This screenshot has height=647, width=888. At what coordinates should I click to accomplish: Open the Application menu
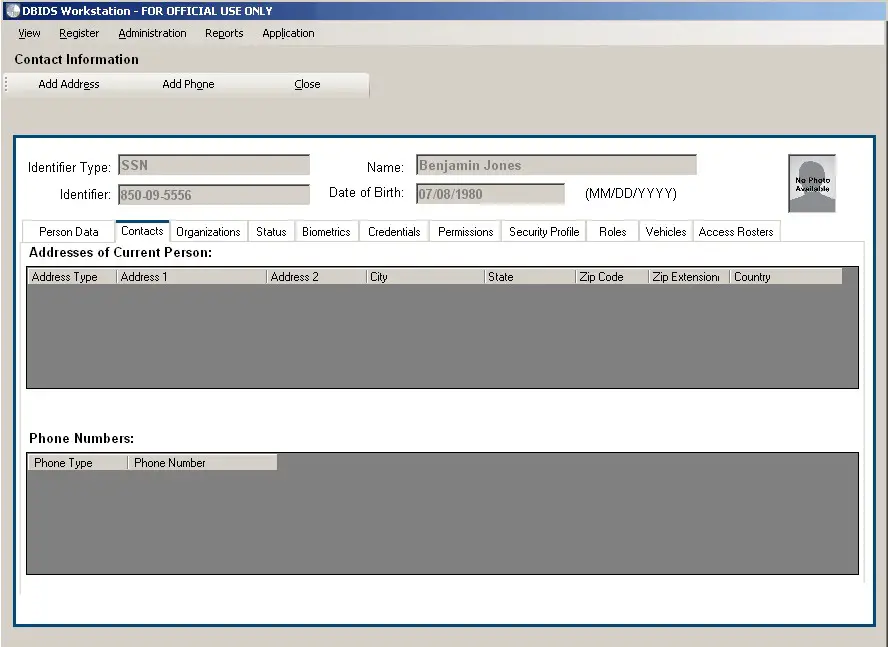click(288, 33)
